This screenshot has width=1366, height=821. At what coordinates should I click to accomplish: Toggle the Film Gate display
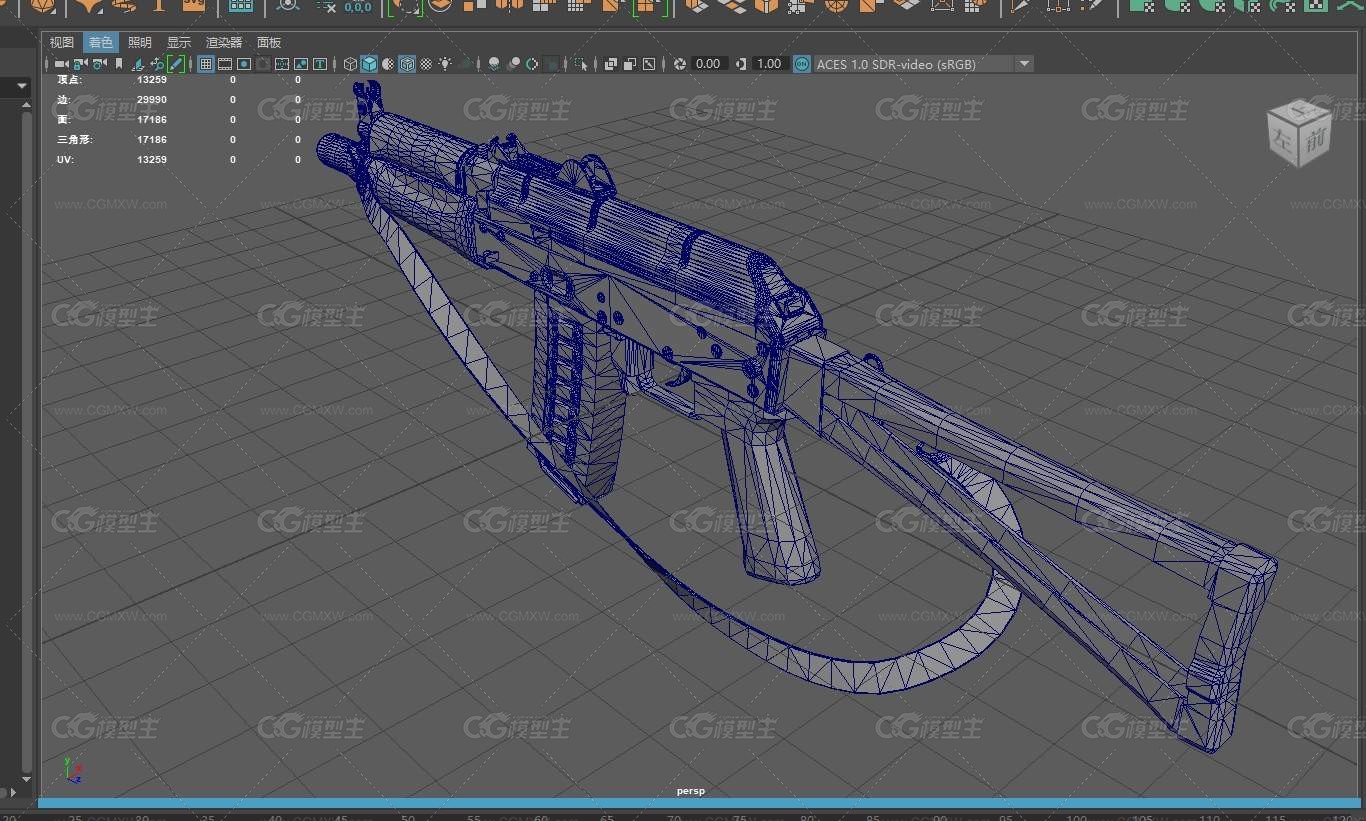[225, 64]
